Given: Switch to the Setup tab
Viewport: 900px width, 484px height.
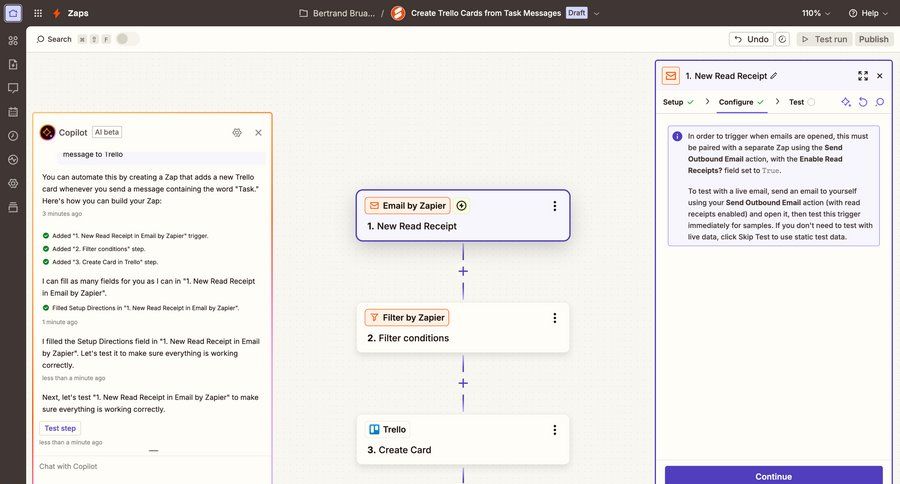Looking at the screenshot, I should tap(678, 102).
